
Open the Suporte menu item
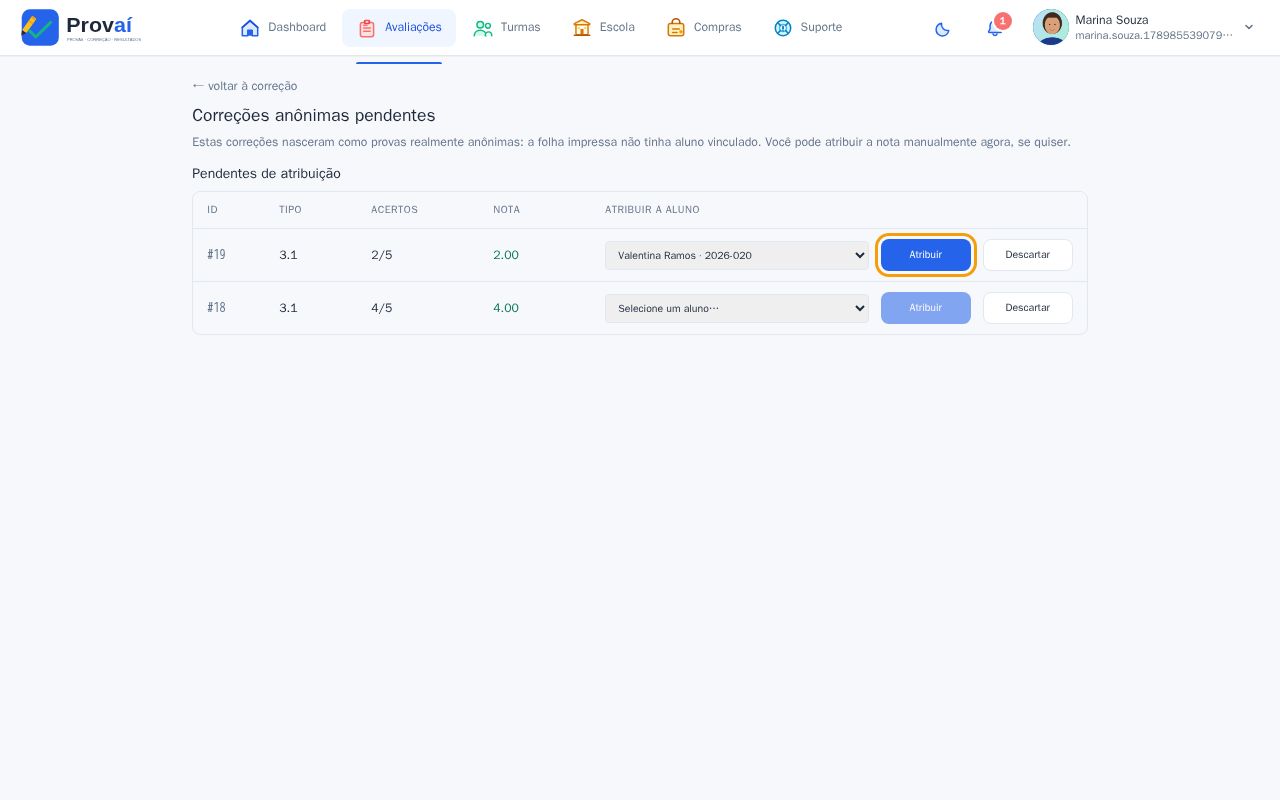point(808,28)
